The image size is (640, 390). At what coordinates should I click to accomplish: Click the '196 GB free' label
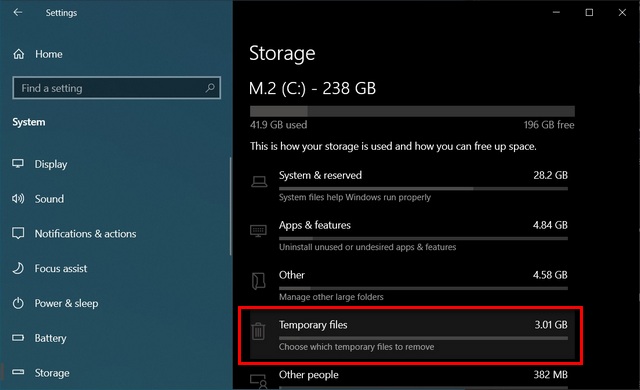(x=549, y=125)
